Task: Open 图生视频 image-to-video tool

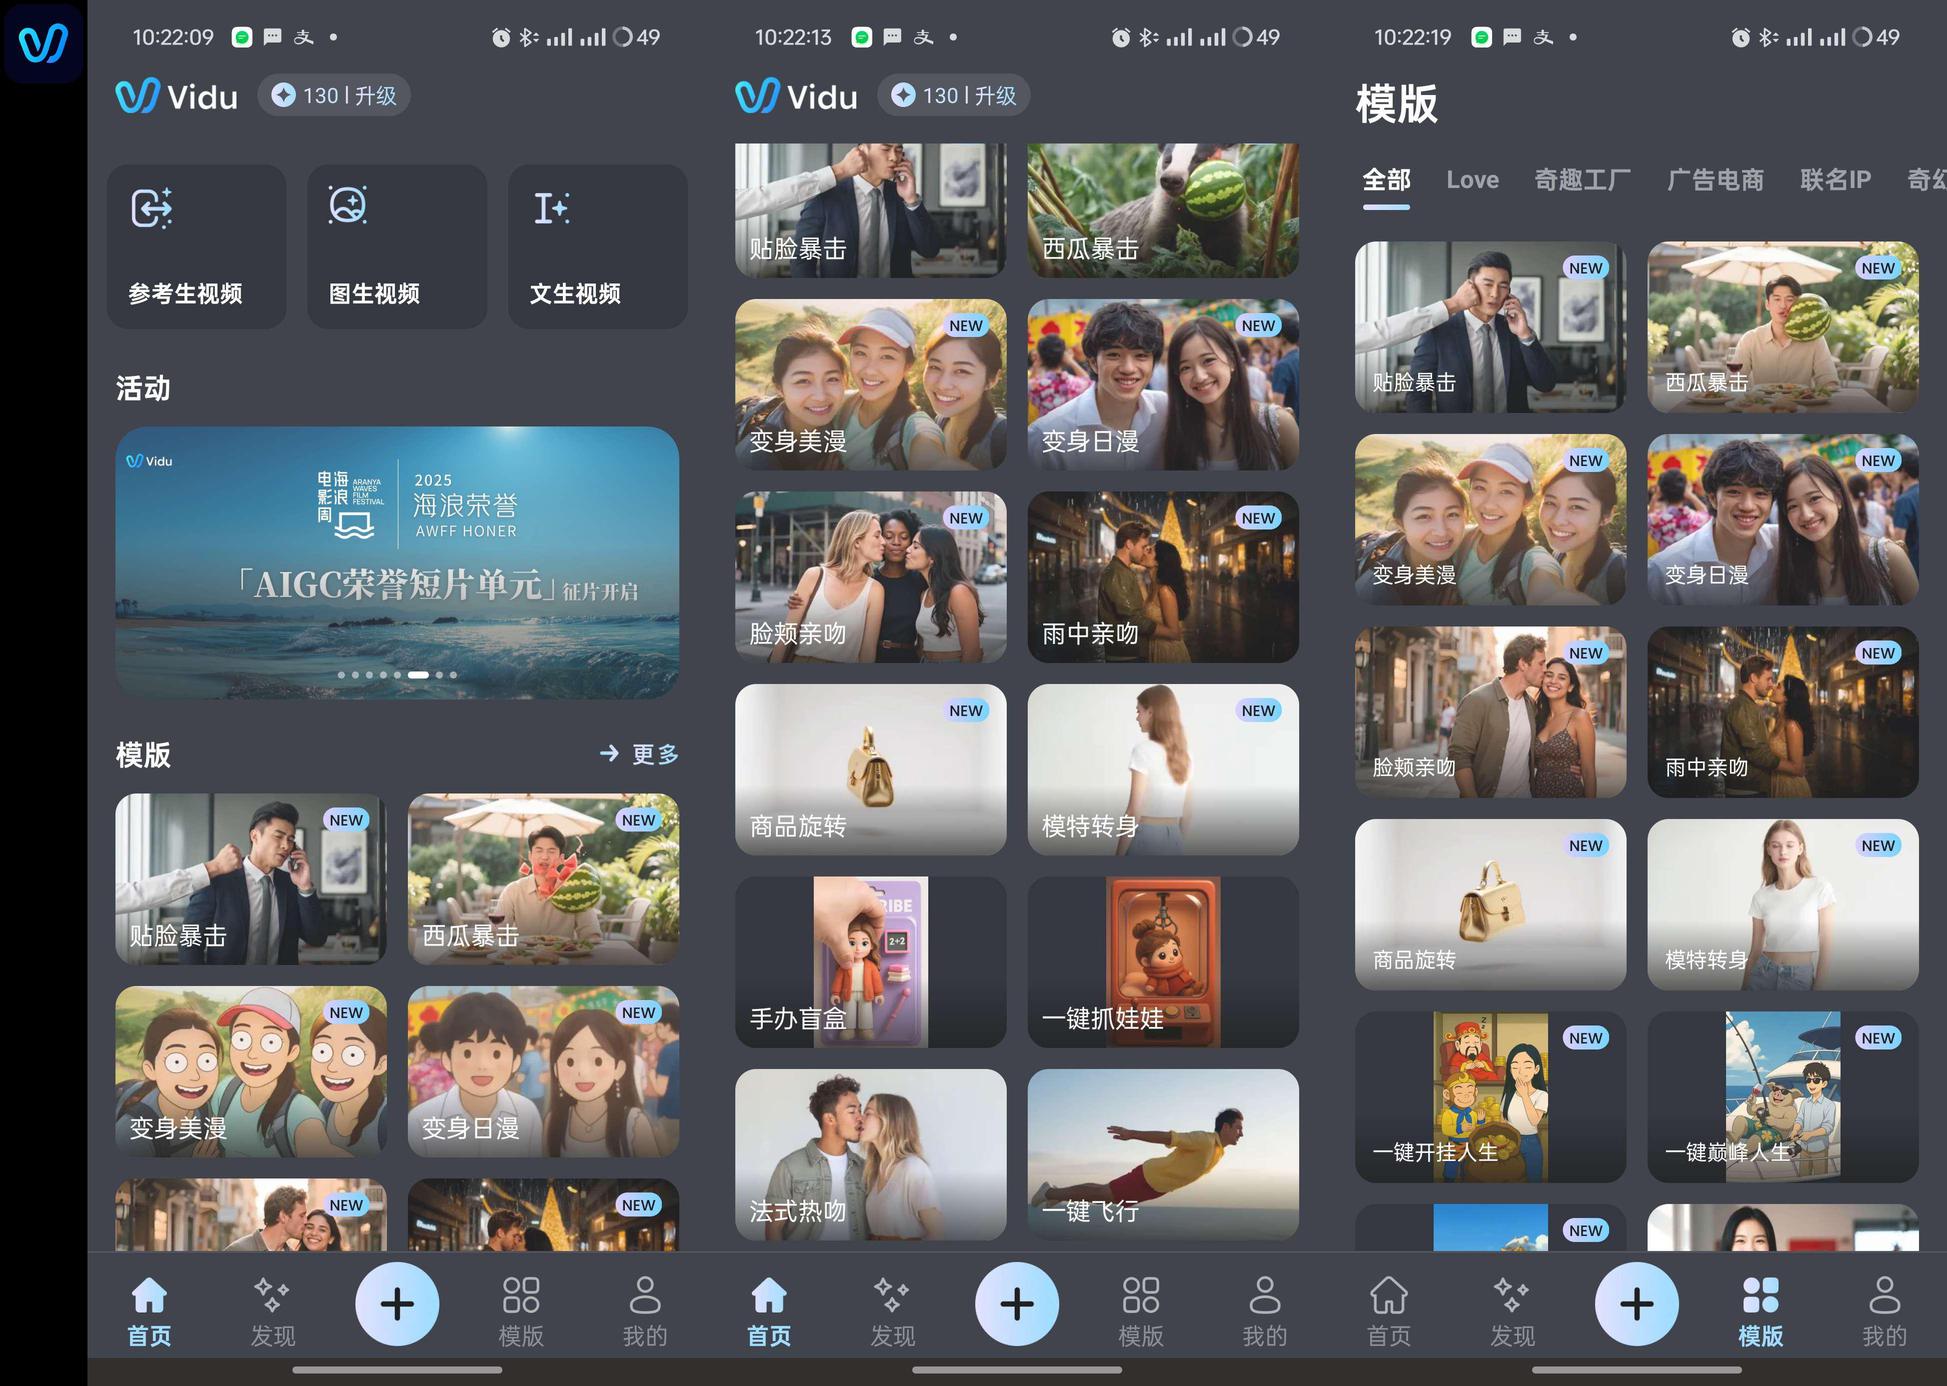Action: click(396, 247)
